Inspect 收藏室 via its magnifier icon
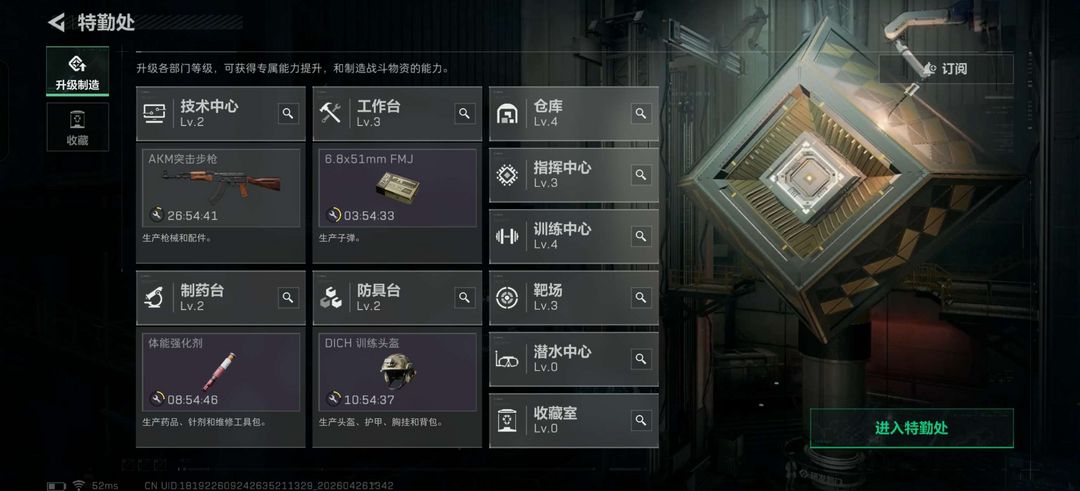This screenshot has height=491, width=1080. click(x=641, y=420)
